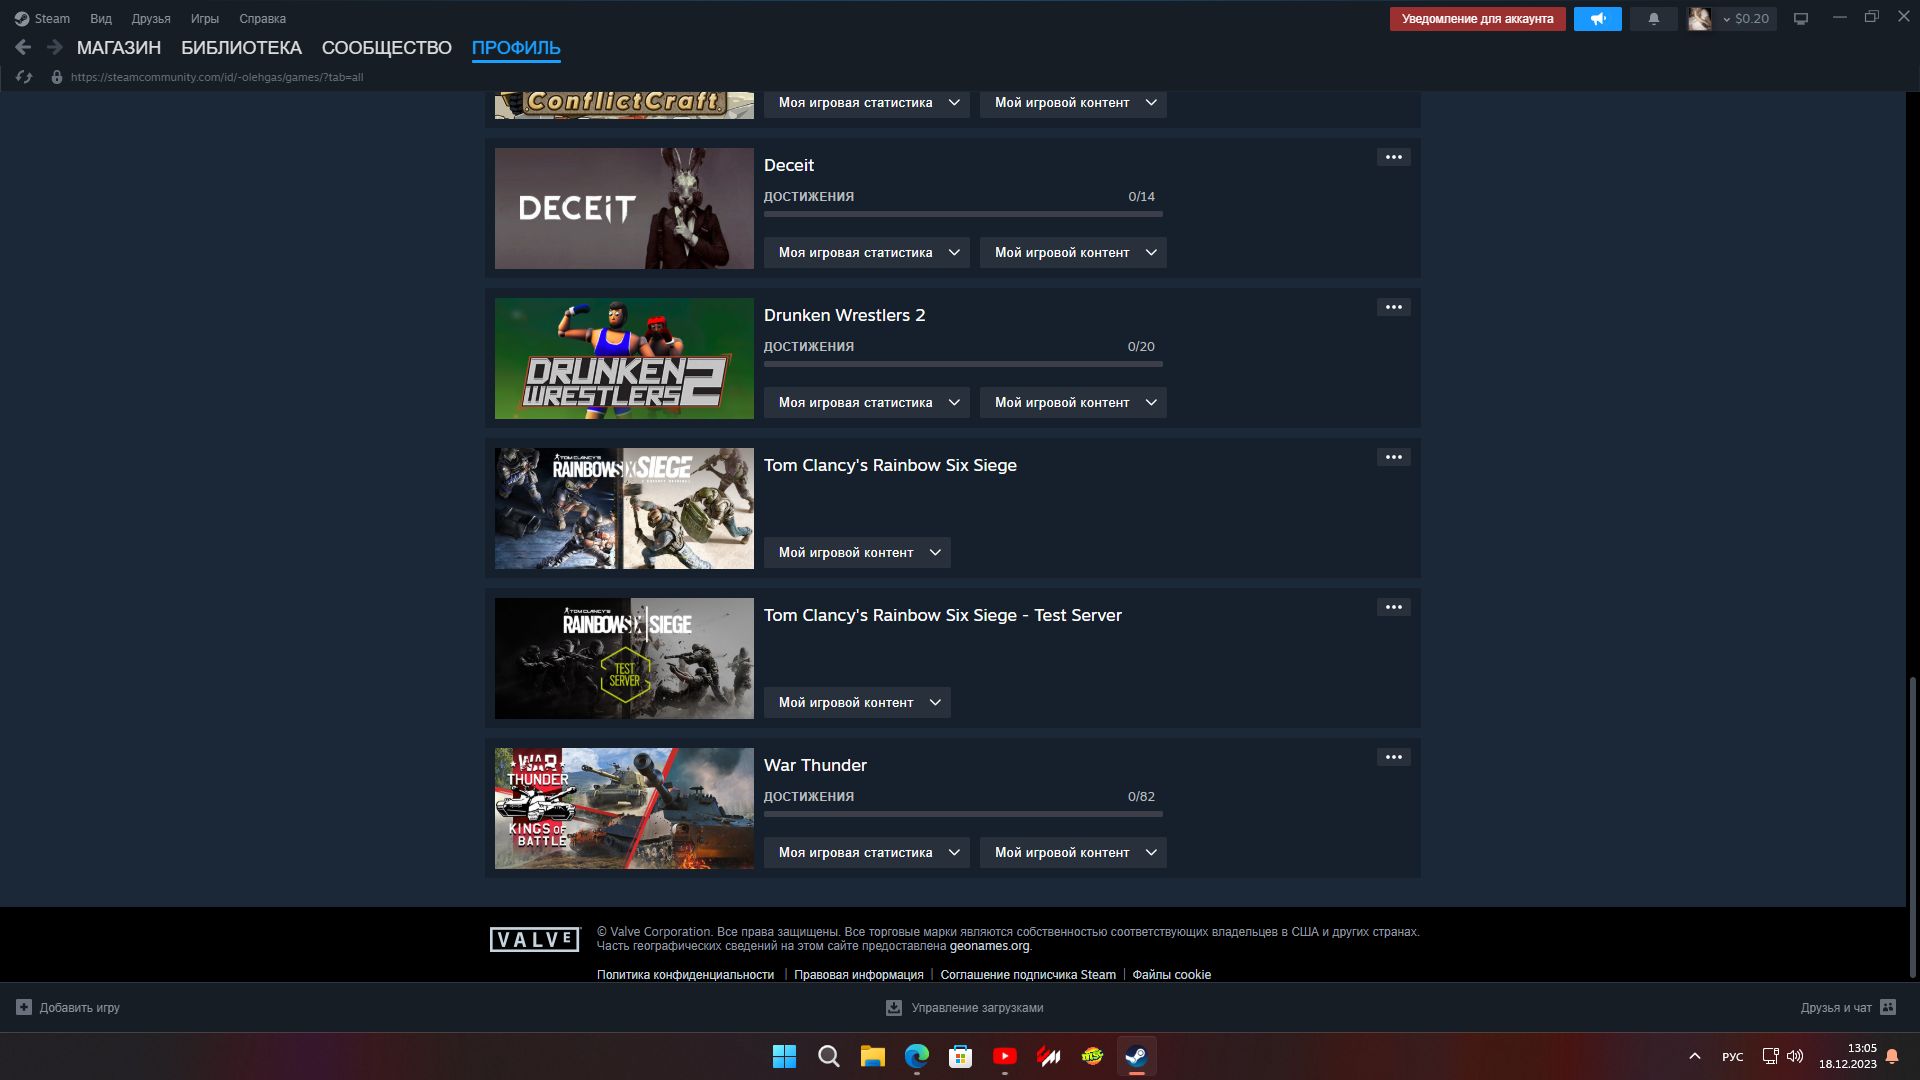Switch to the СООБЩЕСТВО tab
This screenshot has height=1080, width=1920.
(x=387, y=48)
